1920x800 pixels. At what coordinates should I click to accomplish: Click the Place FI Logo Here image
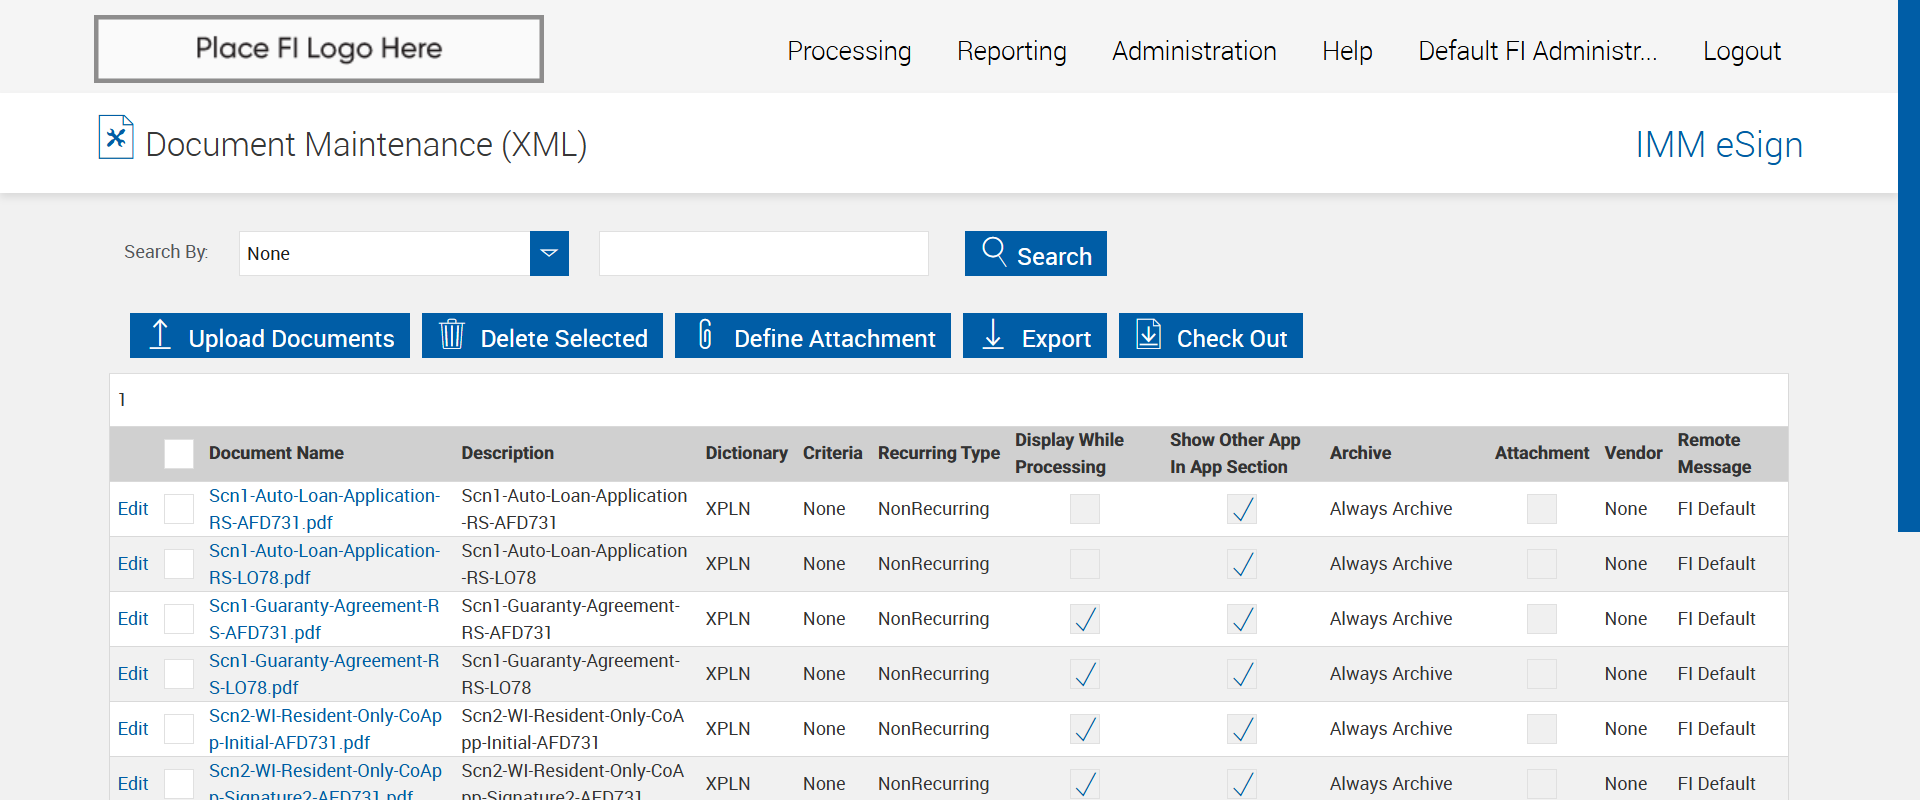tap(319, 49)
